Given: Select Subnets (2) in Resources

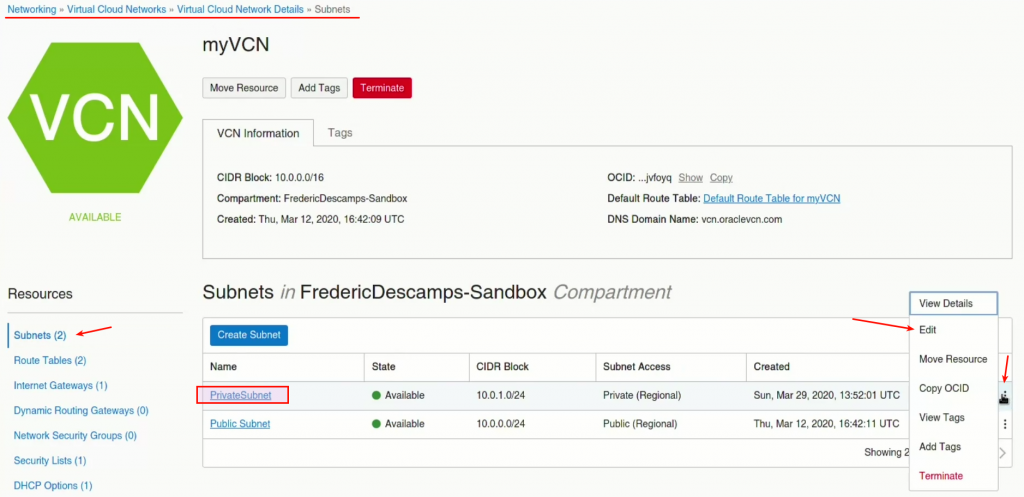Looking at the screenshot, I should tap(40, 335).
